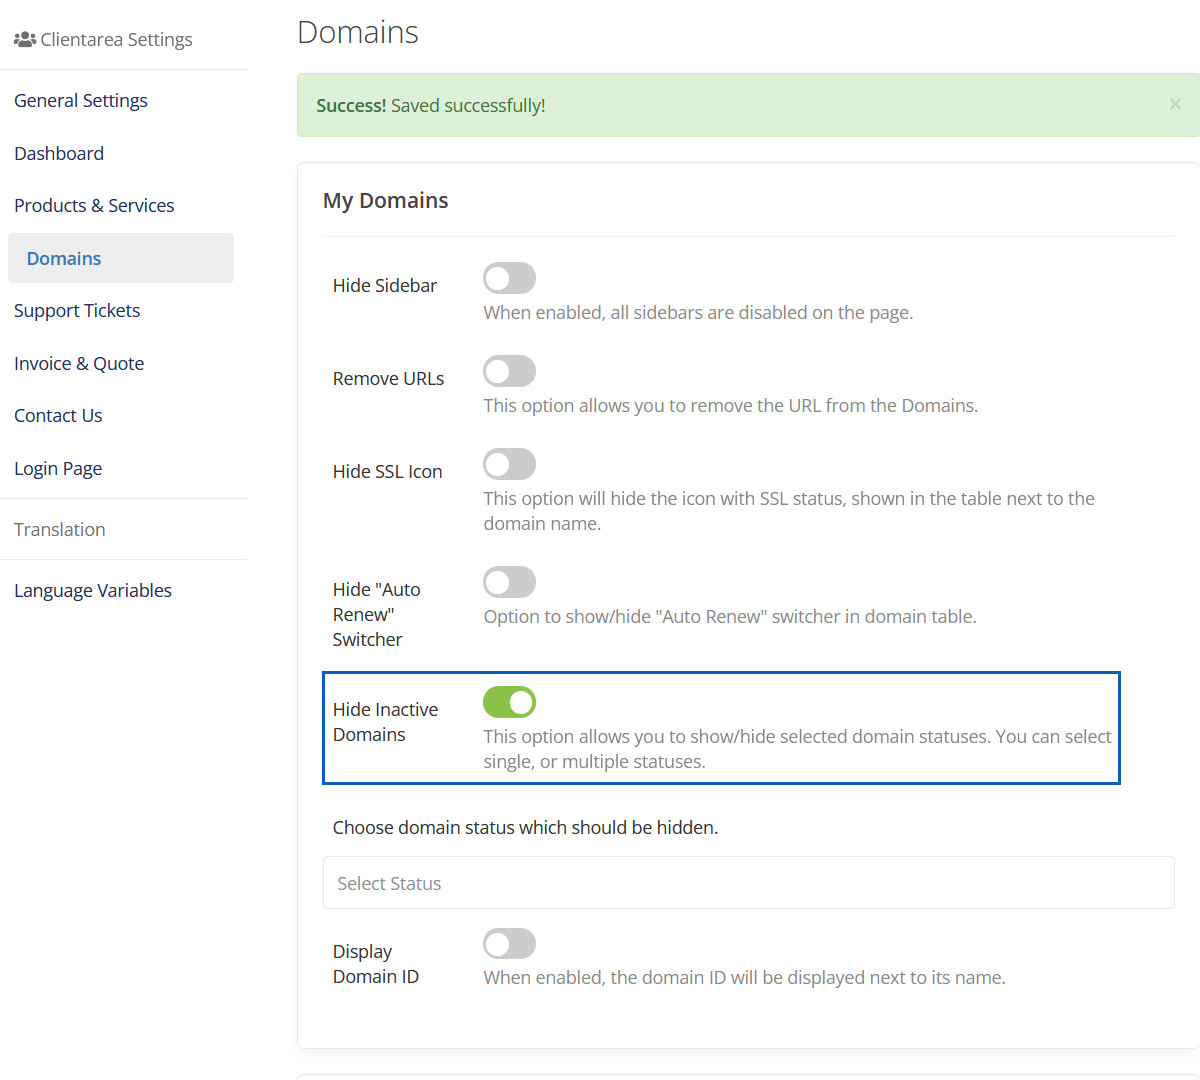Dismiss the success alert with the X
The image size is (1200, 1080).
point(1175,104)
